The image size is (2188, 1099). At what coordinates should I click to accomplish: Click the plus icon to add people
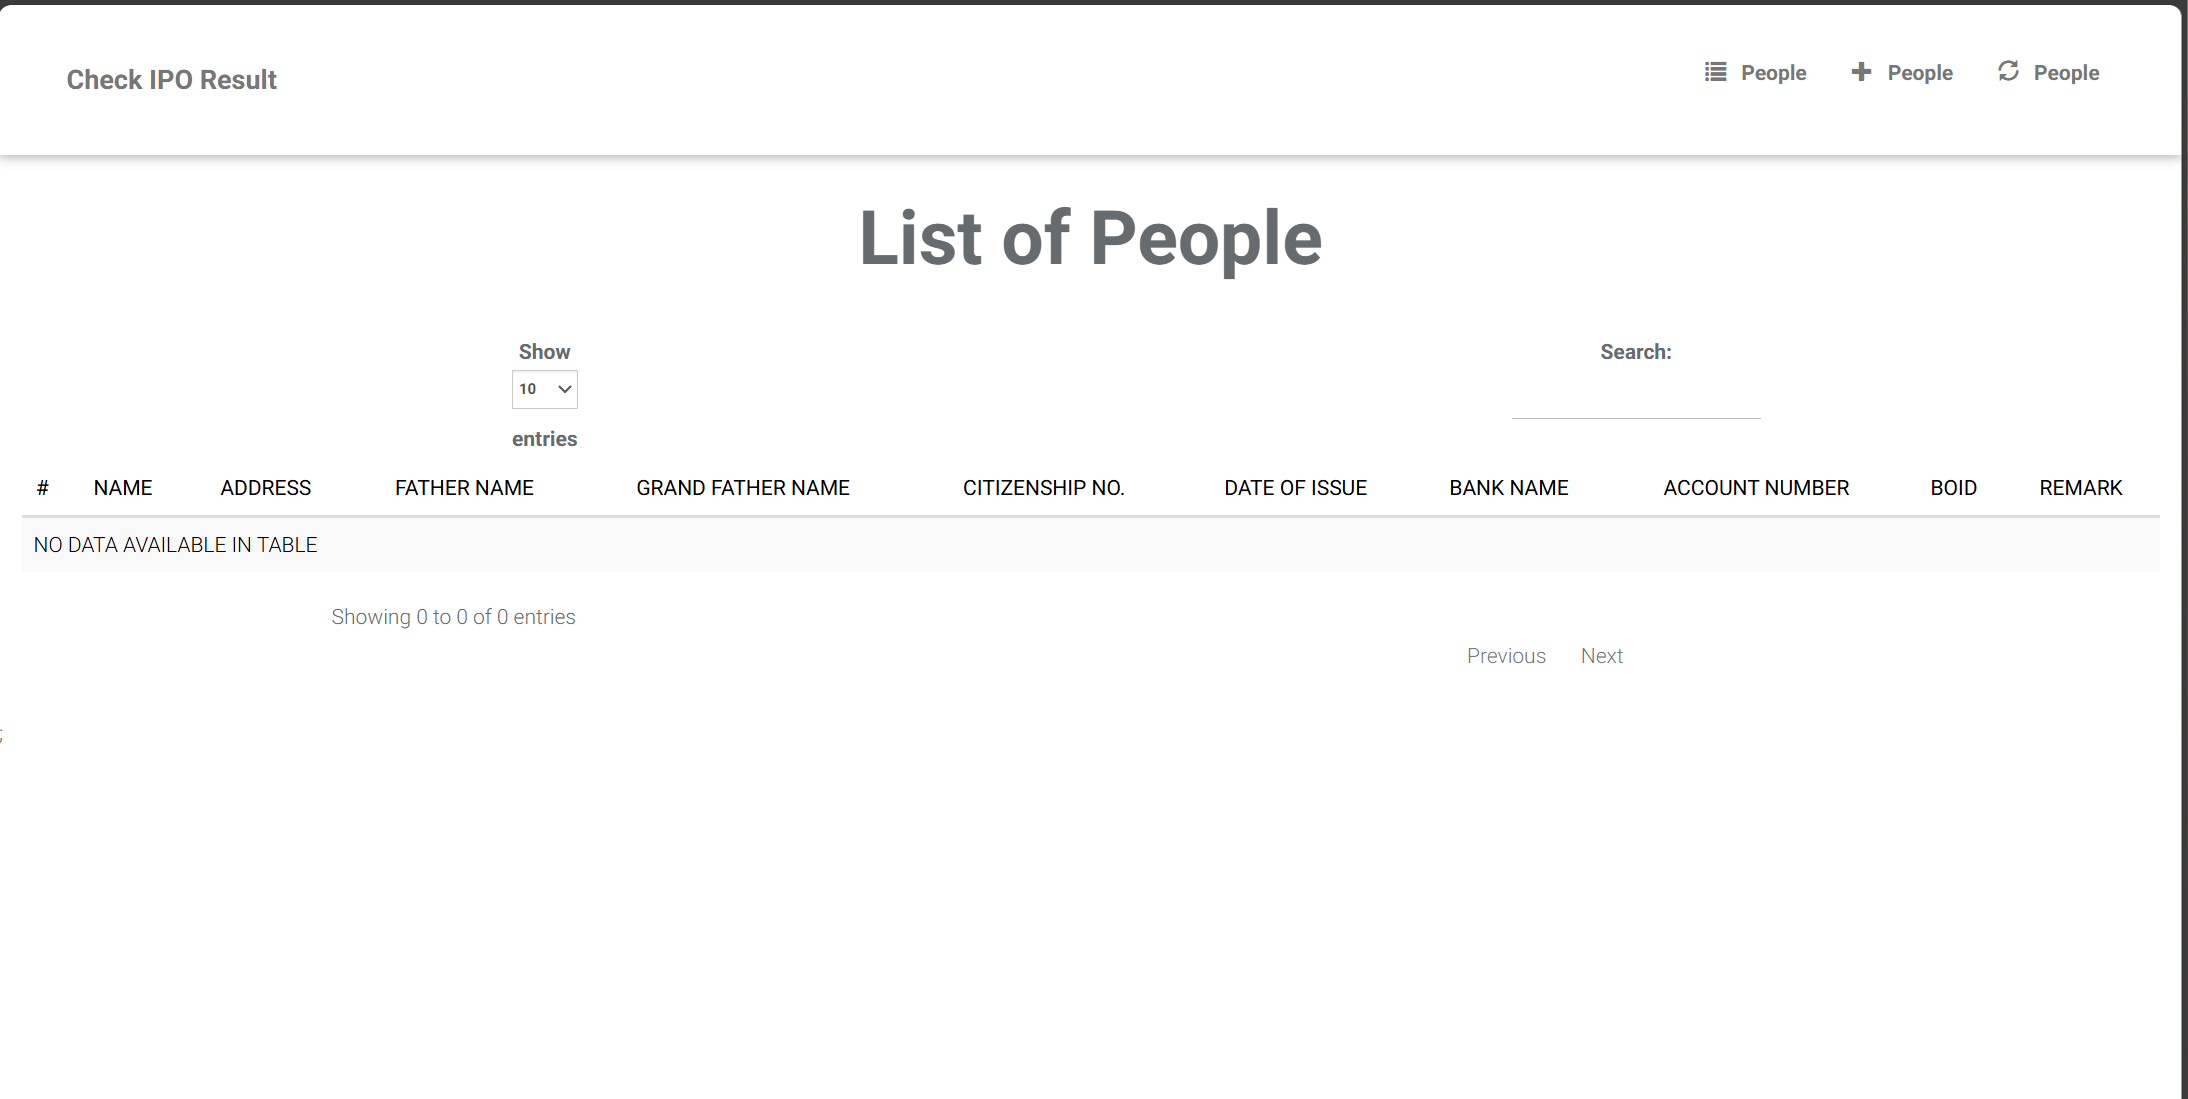(1861, 72)
